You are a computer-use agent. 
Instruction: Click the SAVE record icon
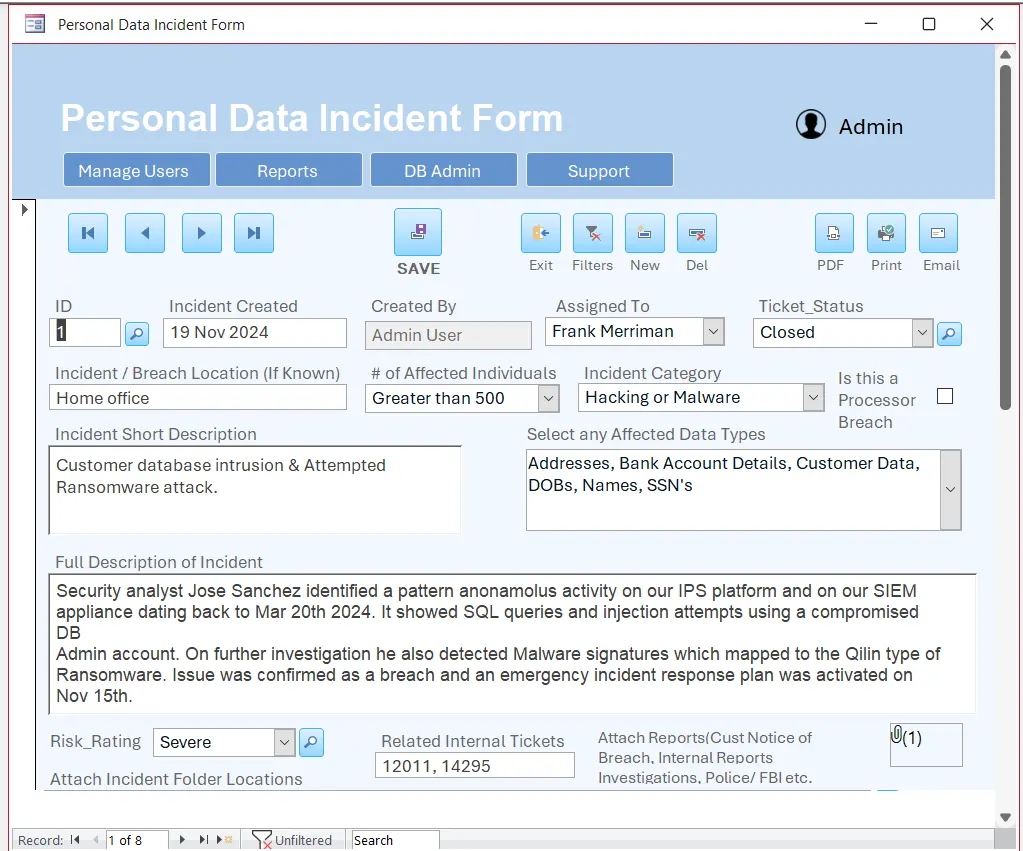(x=418, y=233)
